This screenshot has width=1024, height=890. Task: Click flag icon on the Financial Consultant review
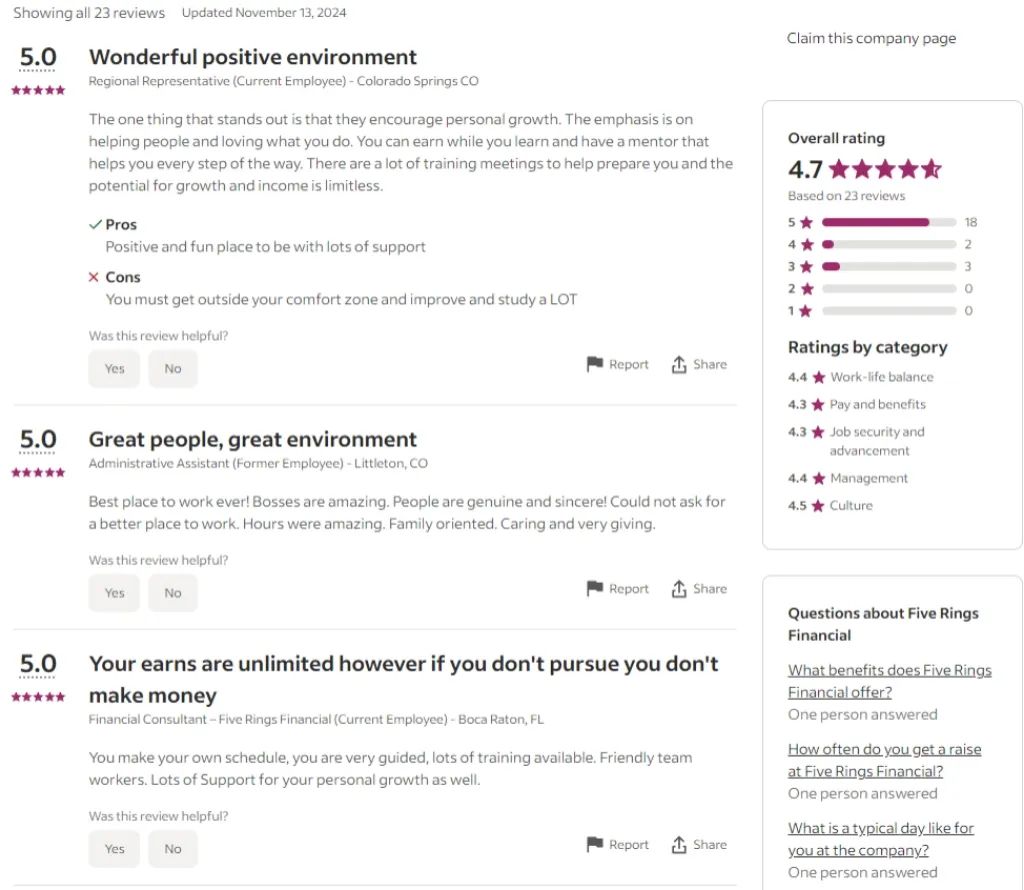[594, 844]
